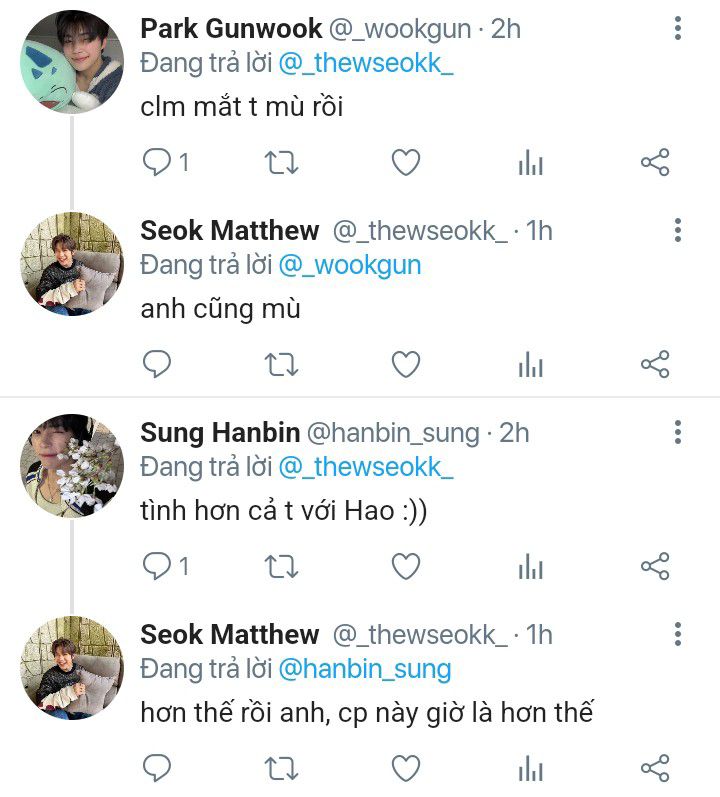Like Park Gunwook's 'clm mắt t mù rồi' tweet
The height and width of the screenshot is (797, 720).
406,163
